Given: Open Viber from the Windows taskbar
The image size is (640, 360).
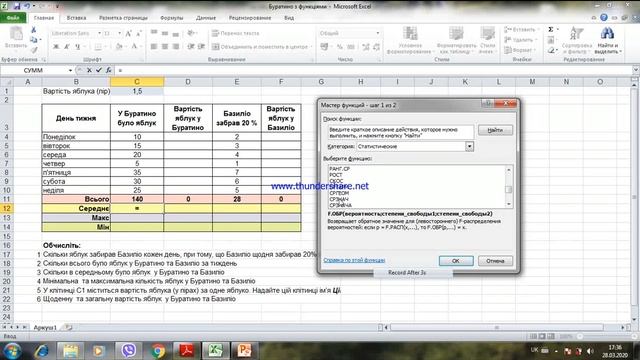Looking at the screenshot, I should (x=129, y=351).
